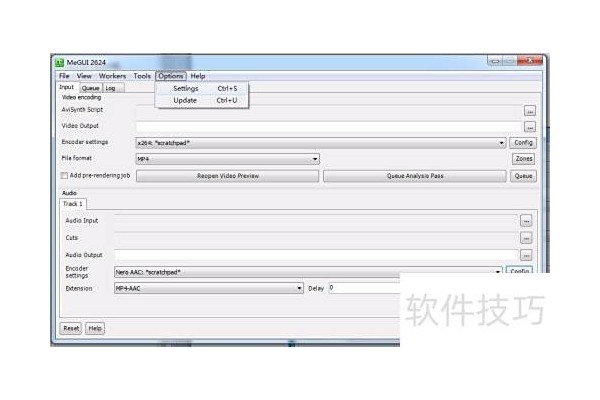Switch to the Log tab
This screenshot has height=400, width=600.
coord(113,88)
